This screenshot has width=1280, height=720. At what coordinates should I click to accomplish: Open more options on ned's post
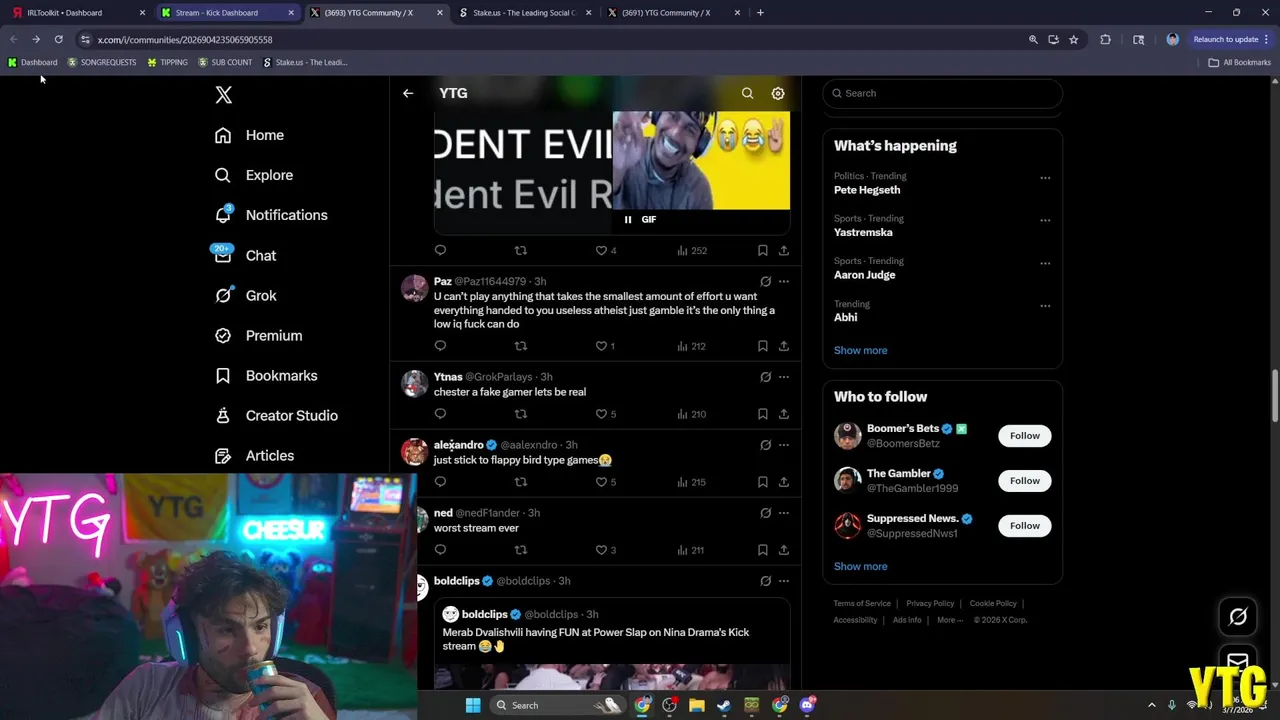[x=784, y=514]
